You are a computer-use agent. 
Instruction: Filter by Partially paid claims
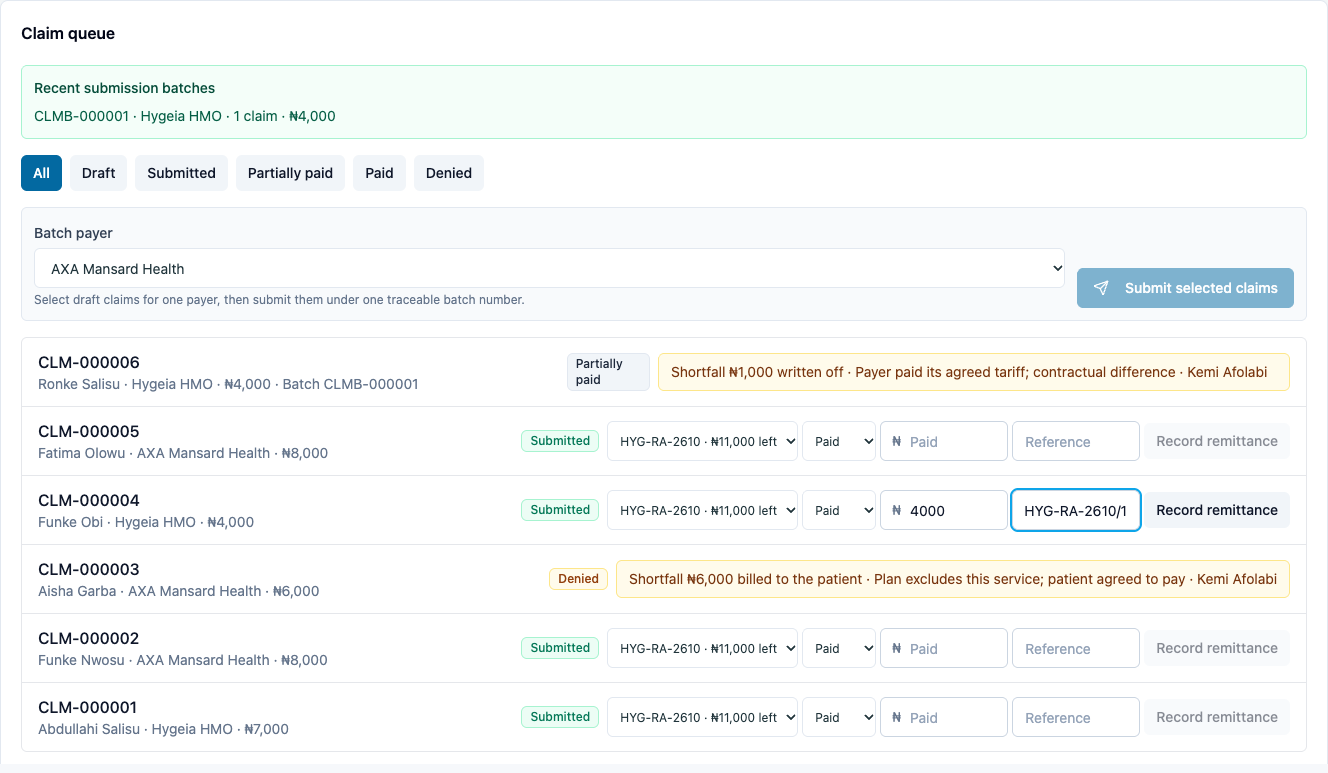click(290, 173)
